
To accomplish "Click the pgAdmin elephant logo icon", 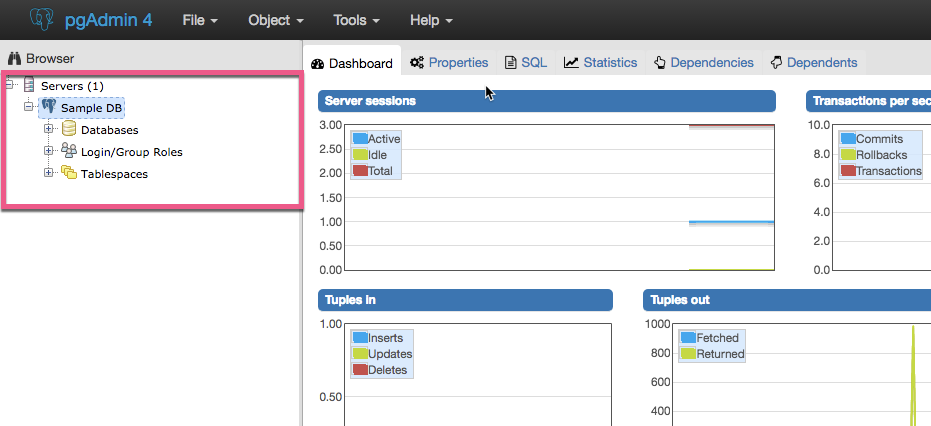I will tap(43, 20).
